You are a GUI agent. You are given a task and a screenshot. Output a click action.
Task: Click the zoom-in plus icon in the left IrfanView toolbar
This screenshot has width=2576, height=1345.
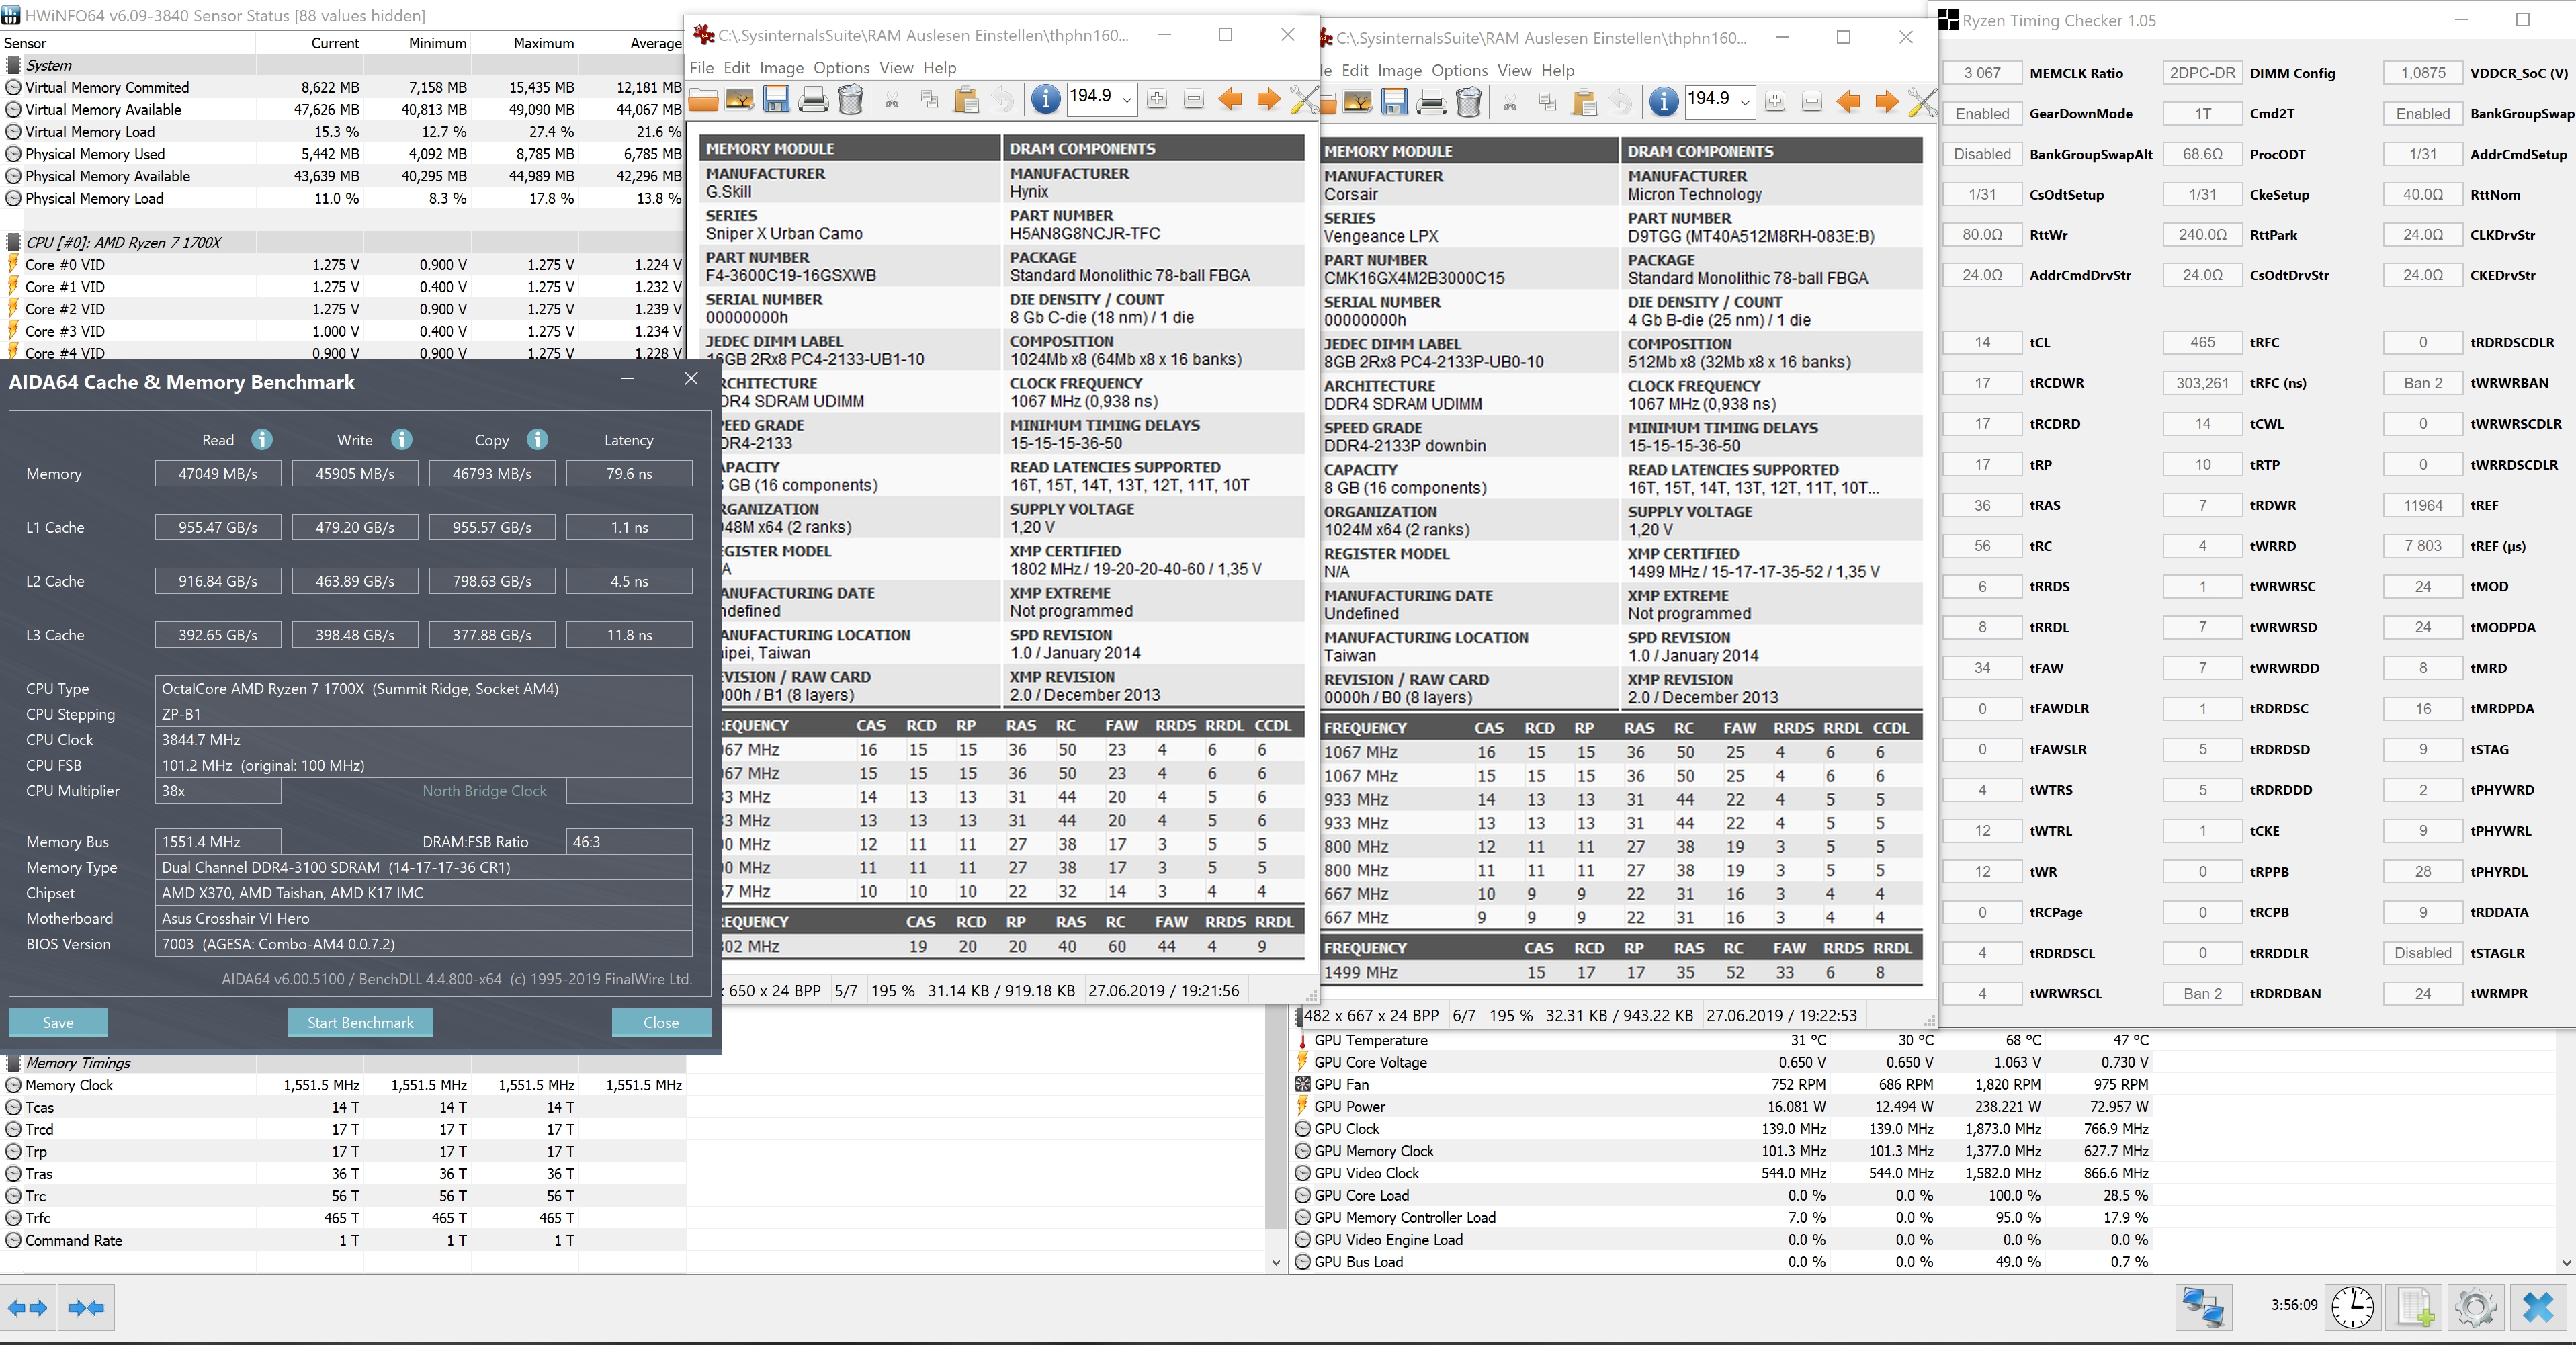click(x=1157, y=99)
